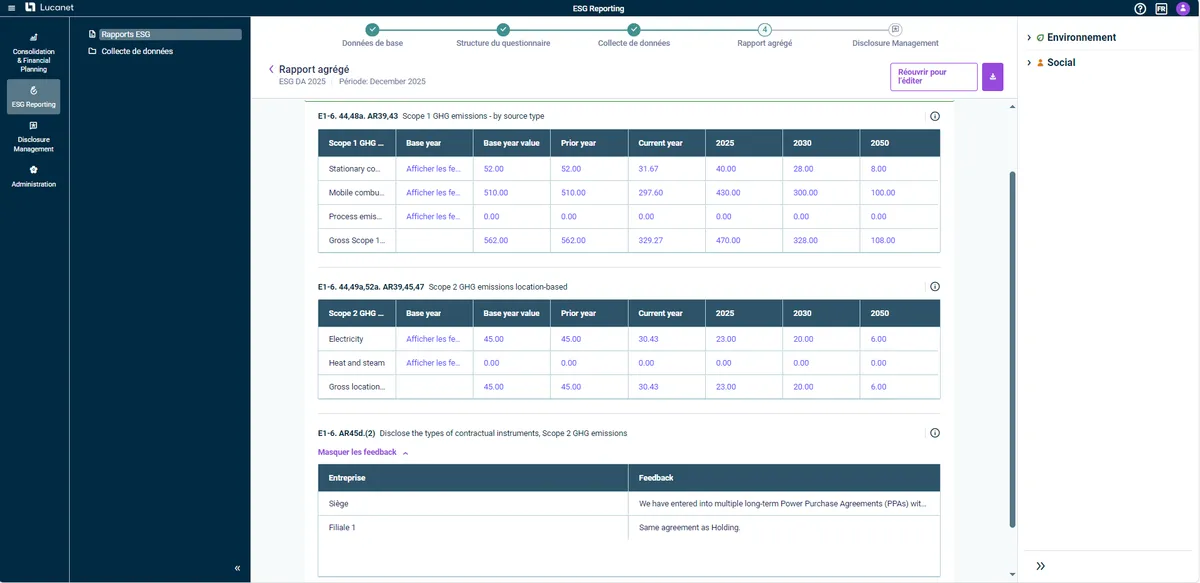Click Electricity 2025 value 23.00
1200x583 pixels.
(x=727, y=339)
